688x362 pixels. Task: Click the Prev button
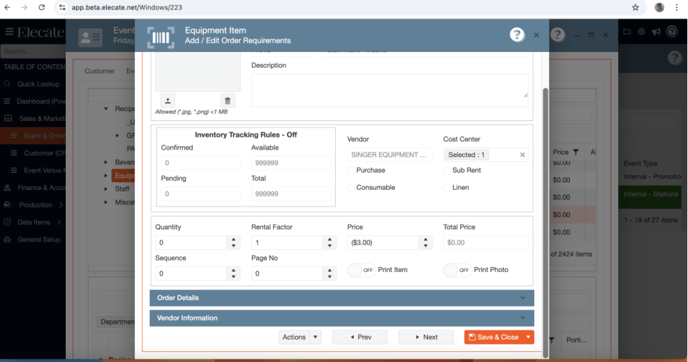coord(360,337)
